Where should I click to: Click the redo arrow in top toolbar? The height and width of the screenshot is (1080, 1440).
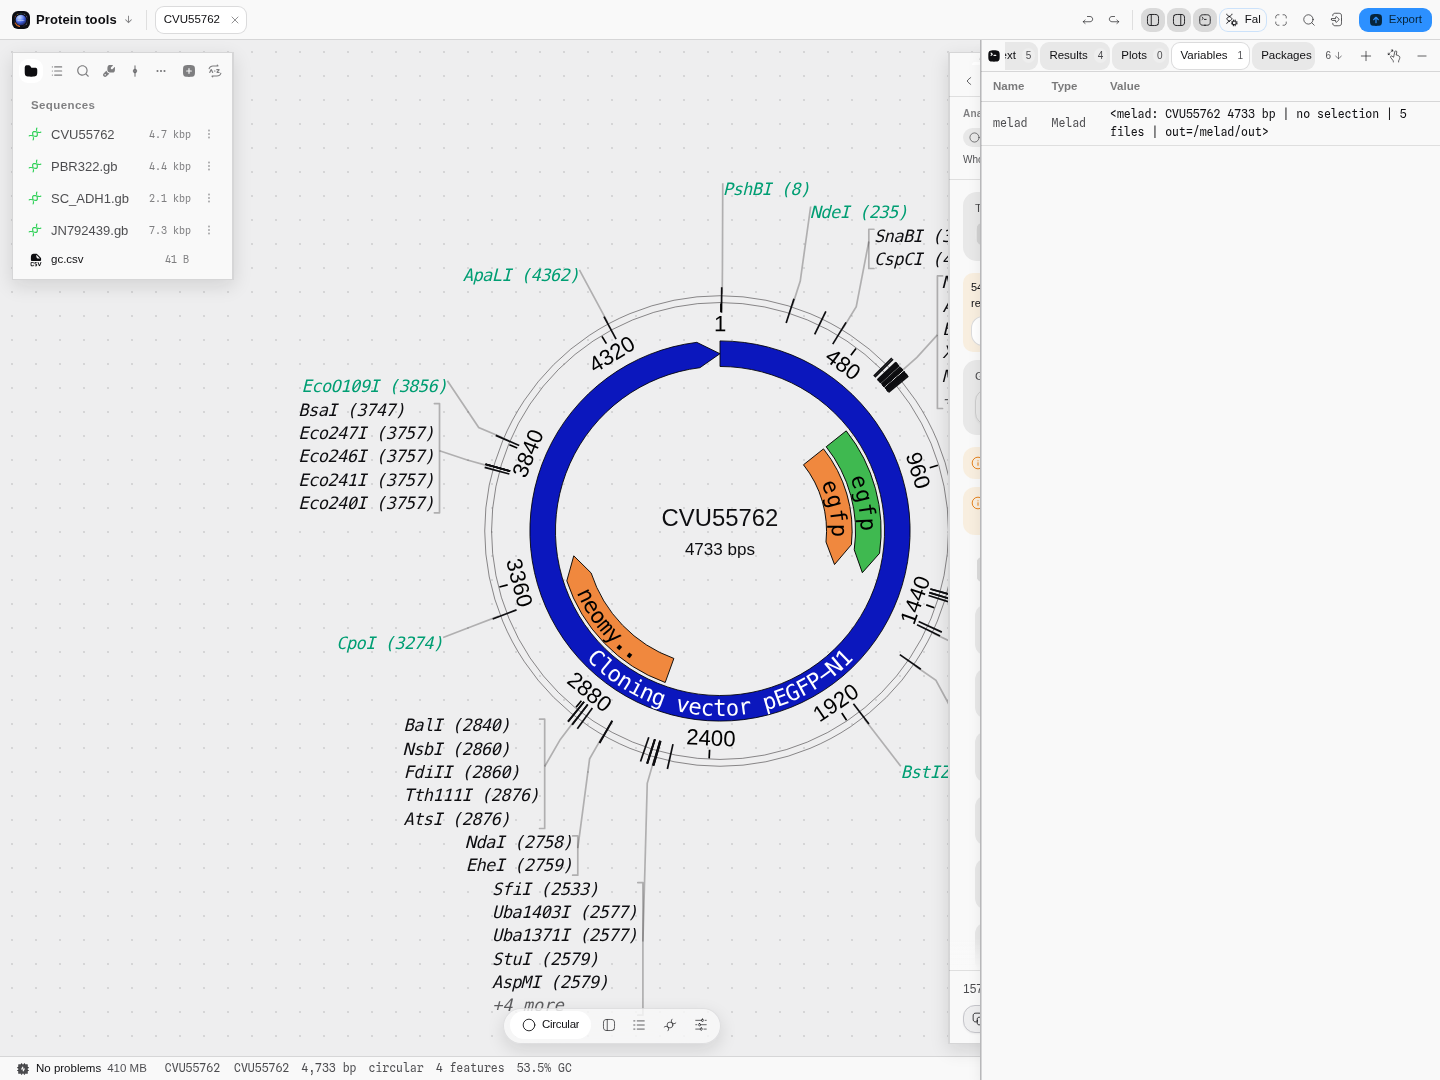(1114, 20)
